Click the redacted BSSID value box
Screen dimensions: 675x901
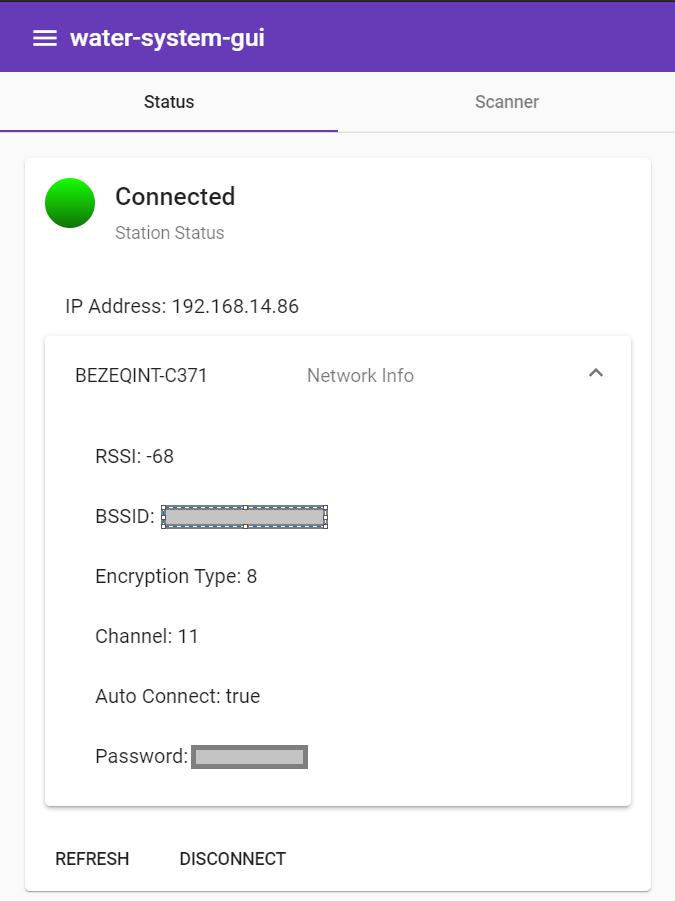pos(245,517)
